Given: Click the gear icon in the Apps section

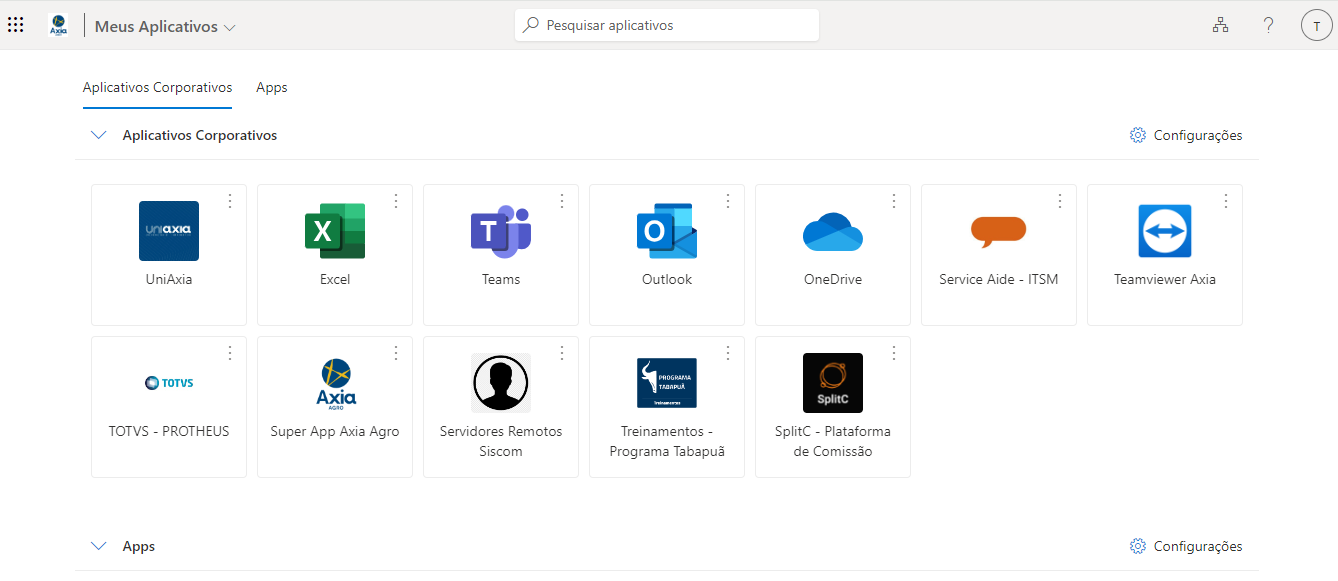Looking at the screenshot, I should 1138,546.
